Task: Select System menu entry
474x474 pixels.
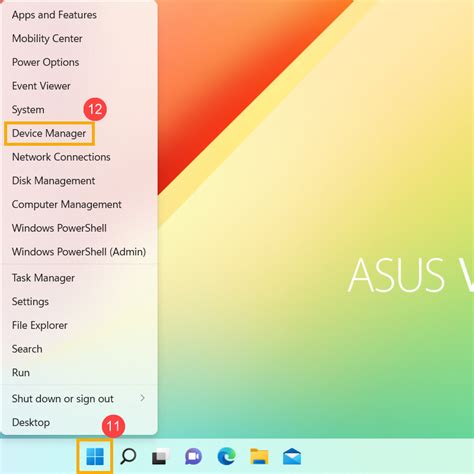Action: pos(79,109)
